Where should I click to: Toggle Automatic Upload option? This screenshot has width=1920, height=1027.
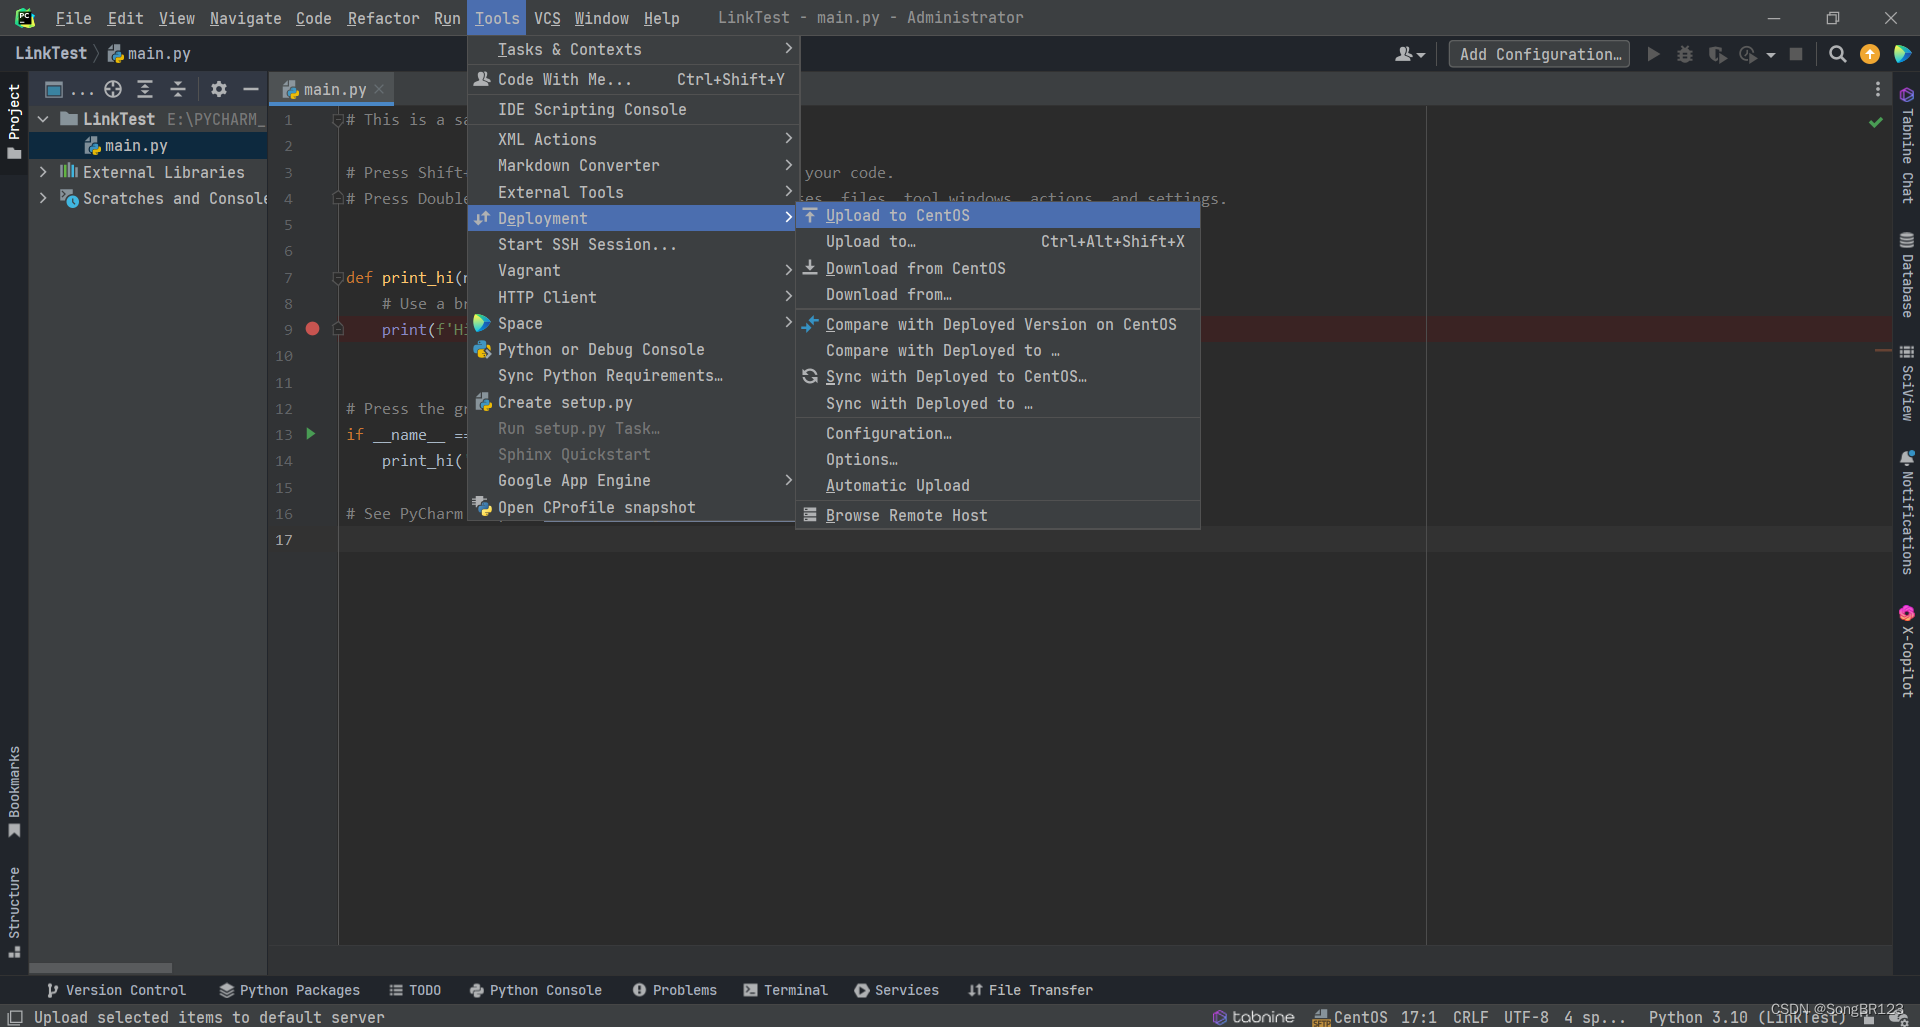(x=997, y=486)
